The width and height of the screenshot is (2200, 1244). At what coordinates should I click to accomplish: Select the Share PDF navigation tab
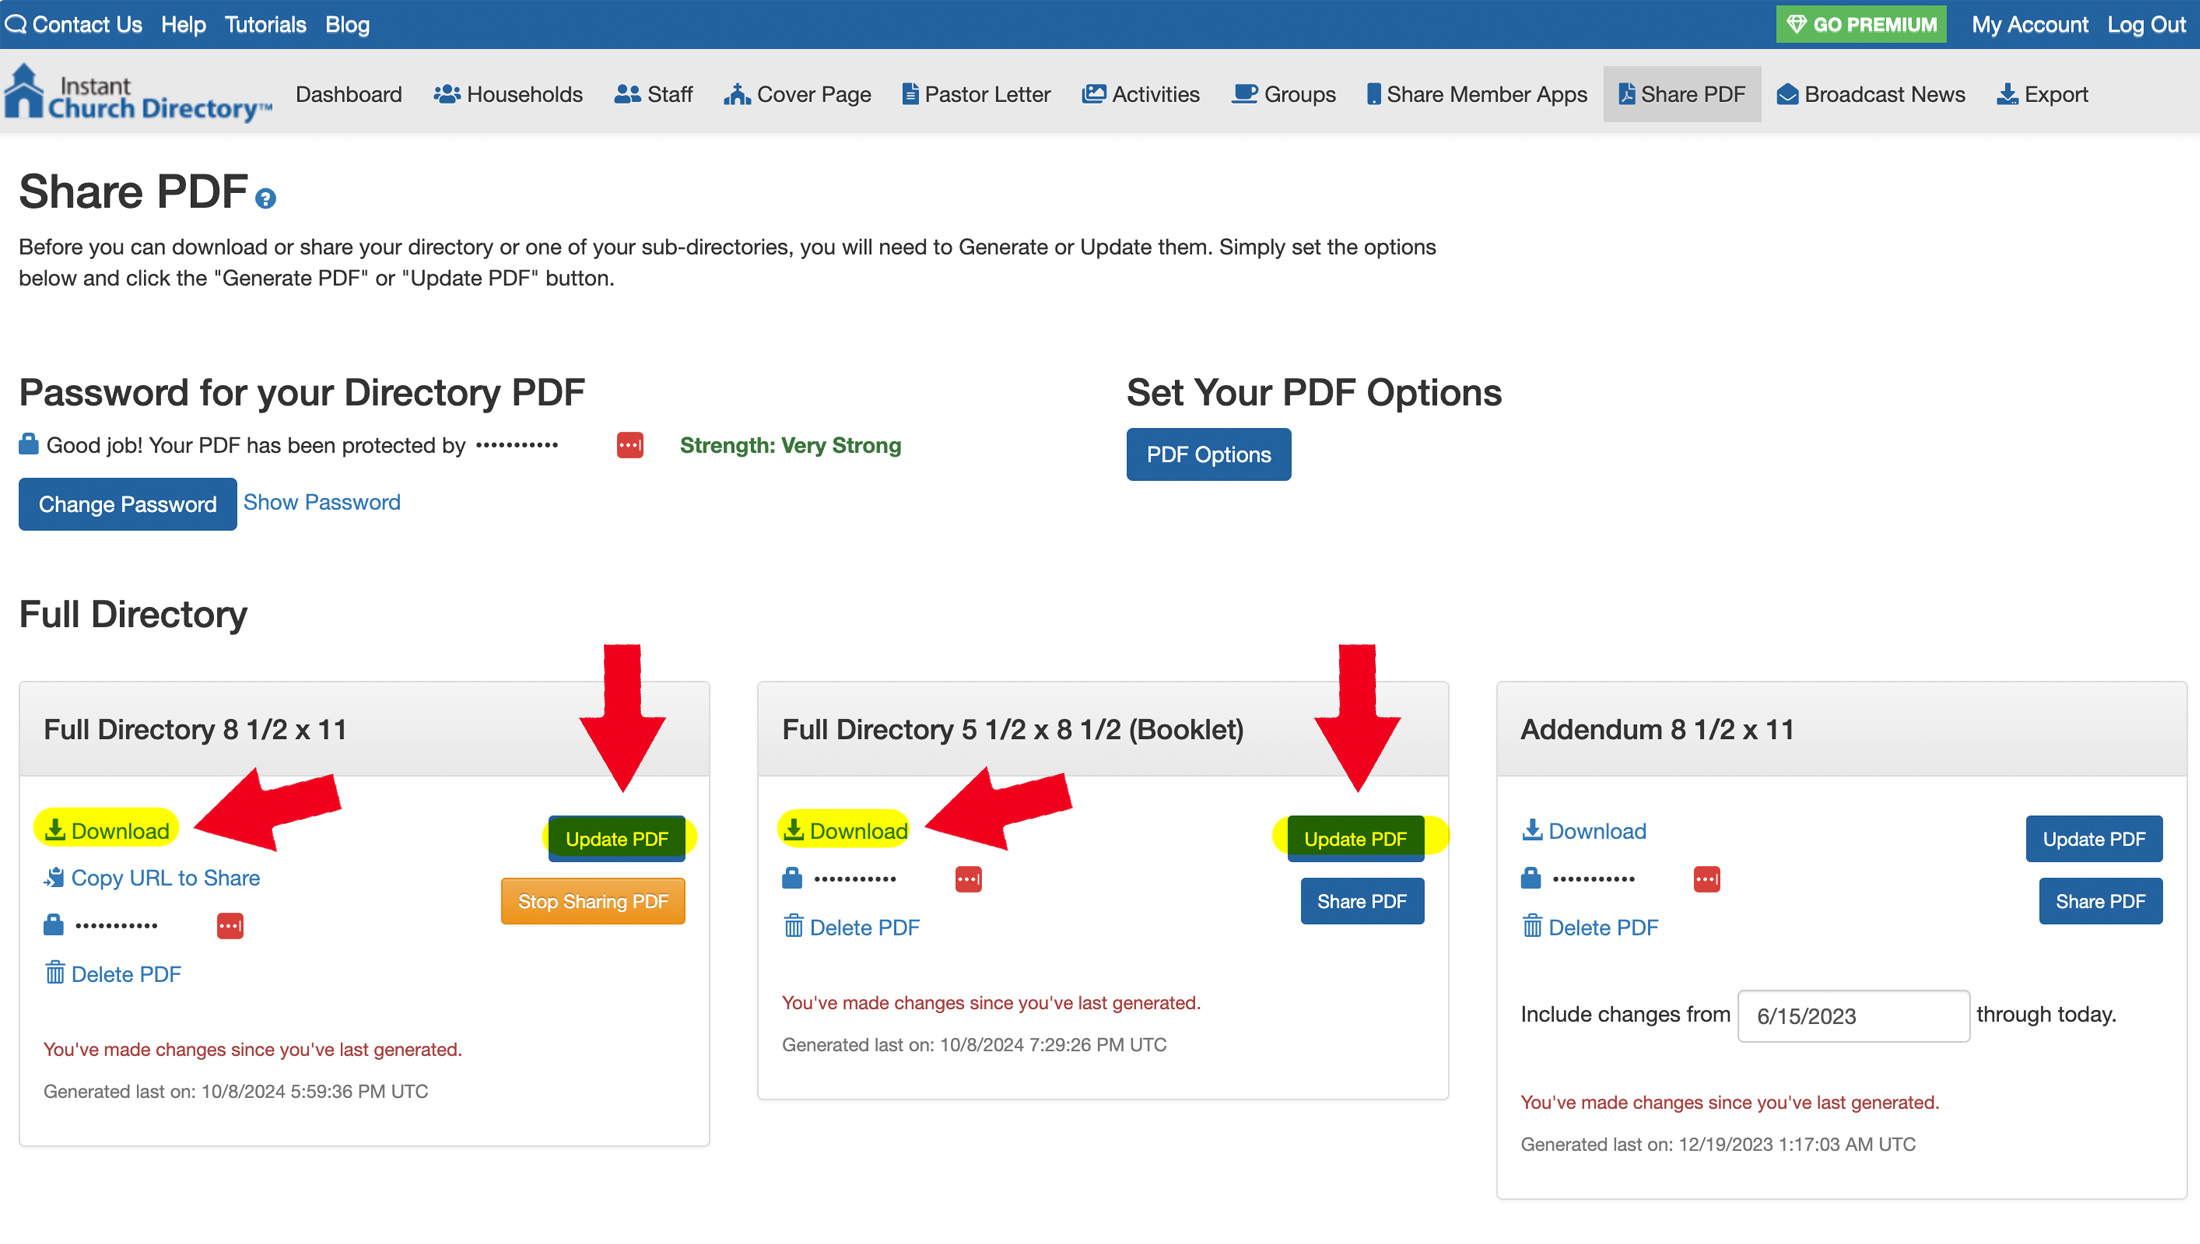tap(1682, 94)
